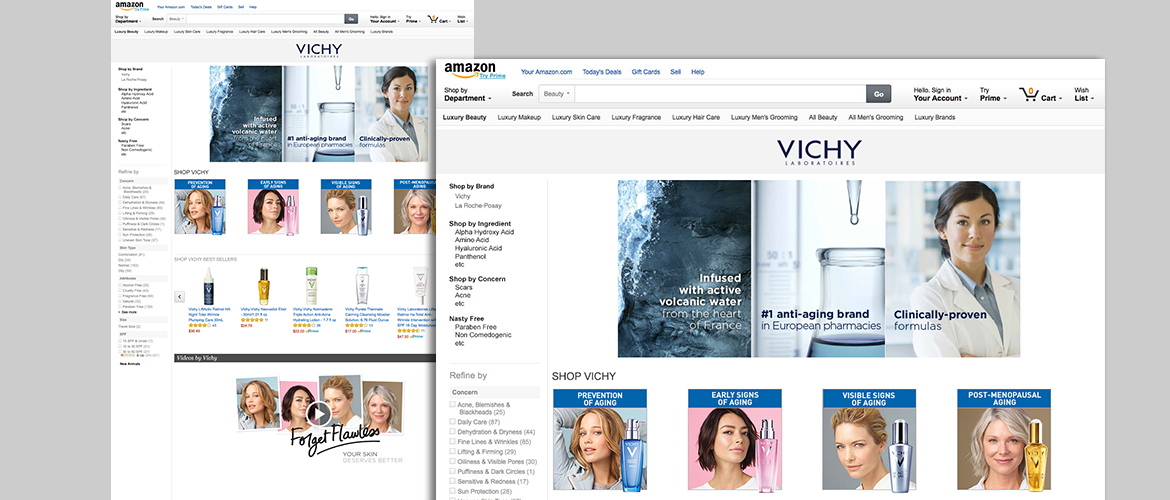Image resolution: width=1170 pixels, height=500 pixels.
Task: Open Luxury Fragrance tab on the foreground page
Action: point(636,117)
